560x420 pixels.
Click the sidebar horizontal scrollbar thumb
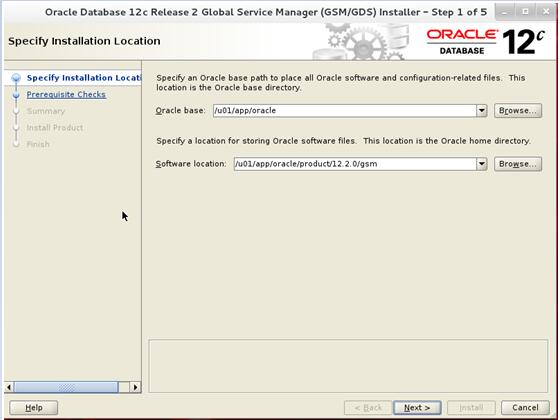(66, 387)
